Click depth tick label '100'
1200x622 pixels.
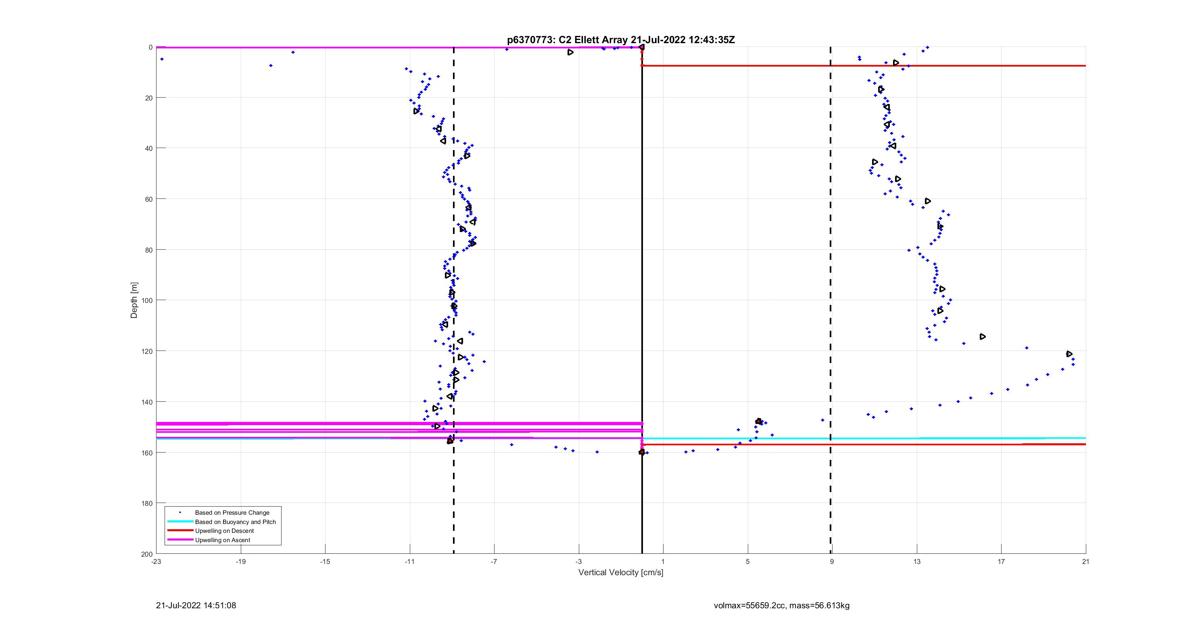[x=146, y=300]
